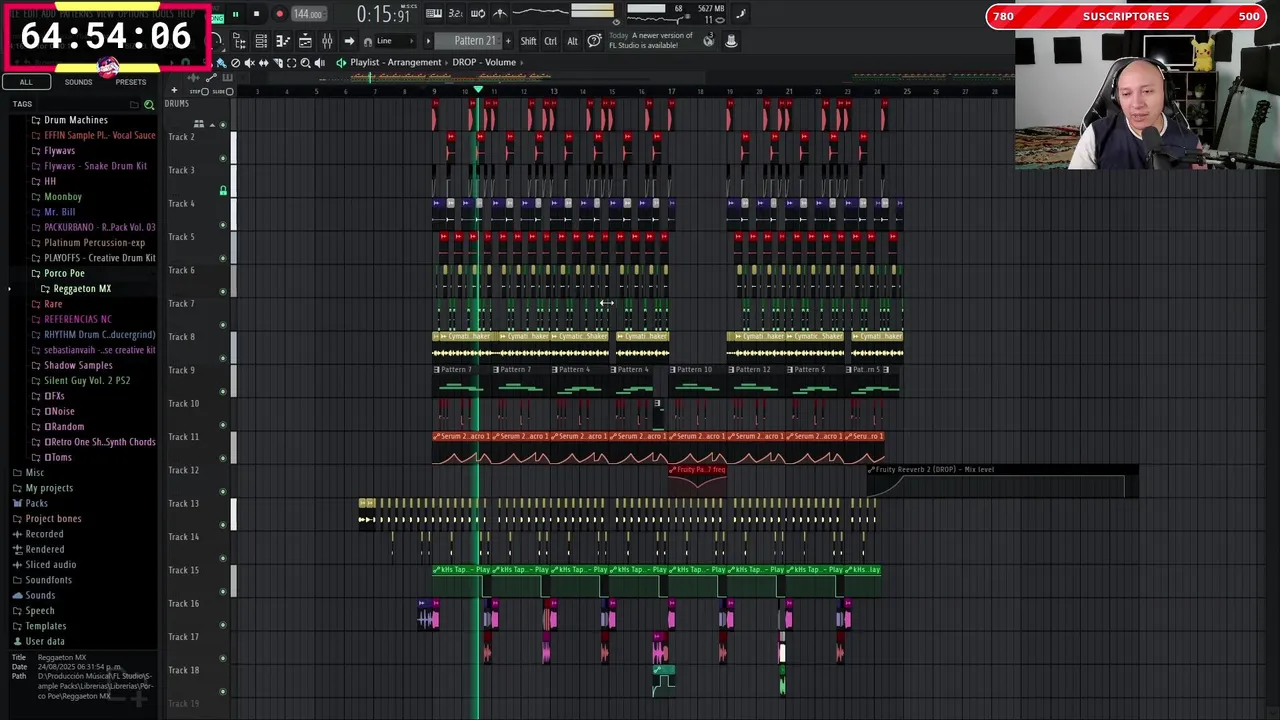1280x720 pixels.
Task: Click the arrow left of Pattern 21
Action: (428, 41)
